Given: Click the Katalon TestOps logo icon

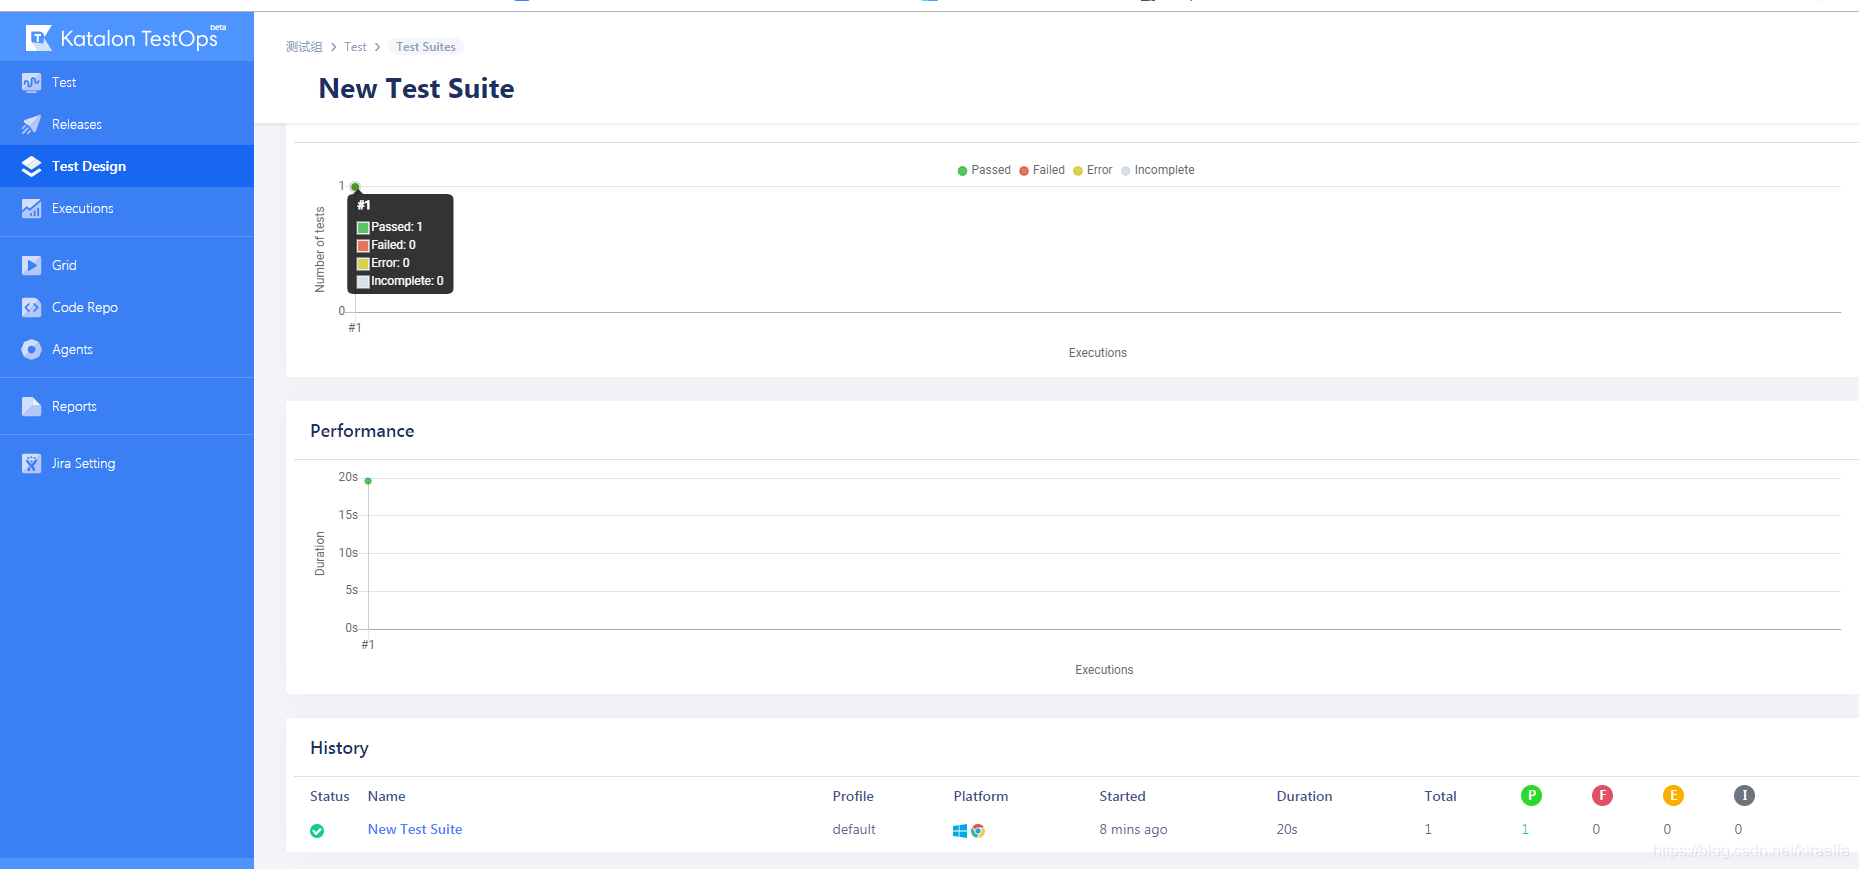Looking at the screenshot, I should (38, 38).
